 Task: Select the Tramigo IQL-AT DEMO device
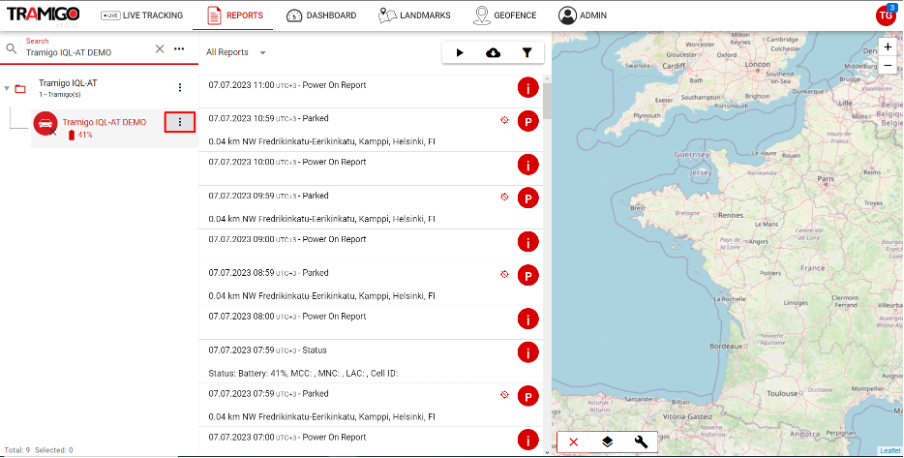(104, 122)
